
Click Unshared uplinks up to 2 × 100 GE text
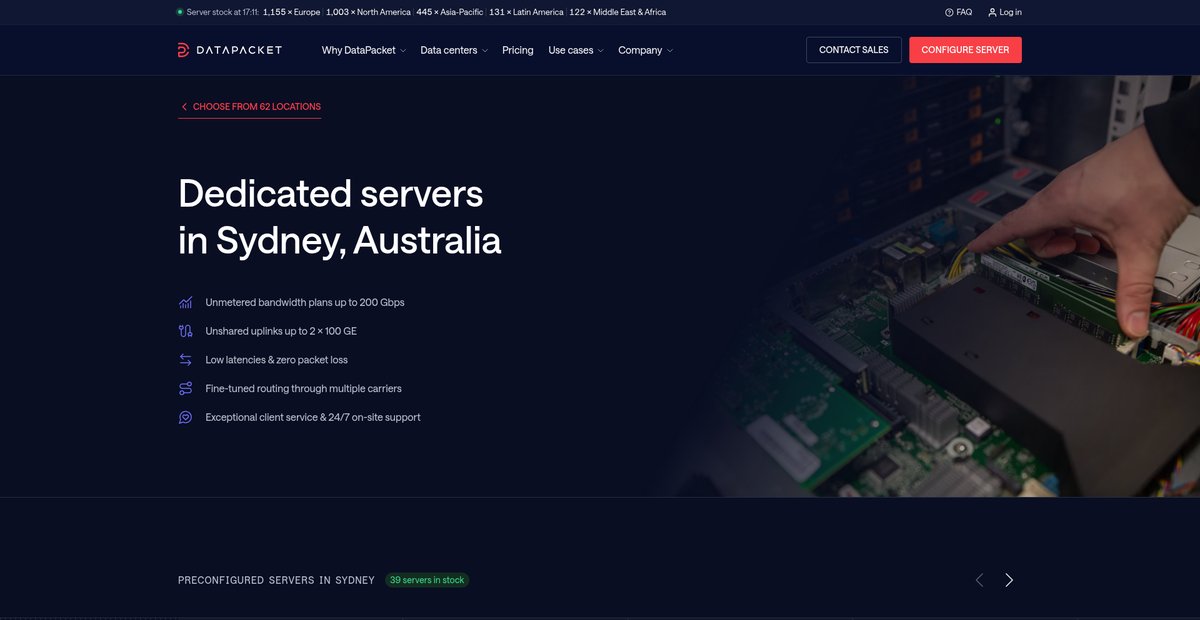(x=281, y=331)
